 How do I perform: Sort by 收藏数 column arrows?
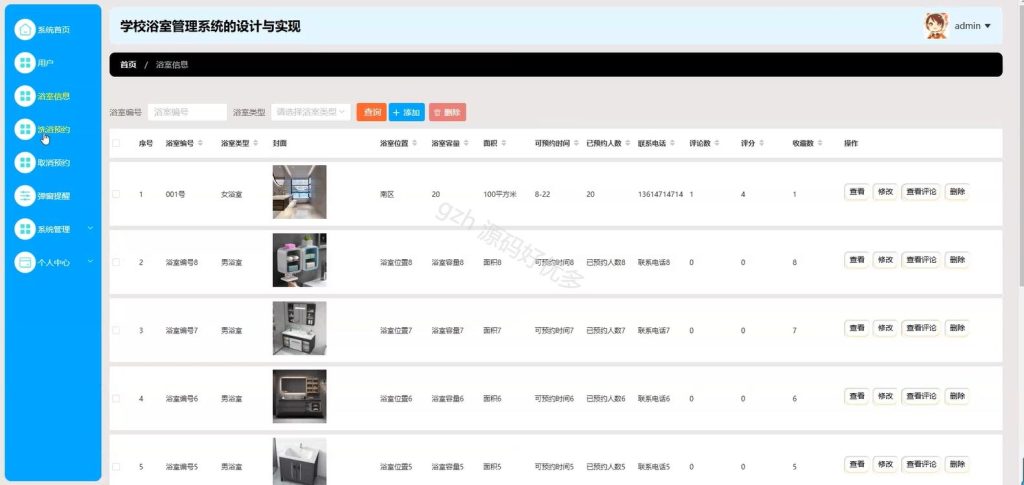pos(820,143)
